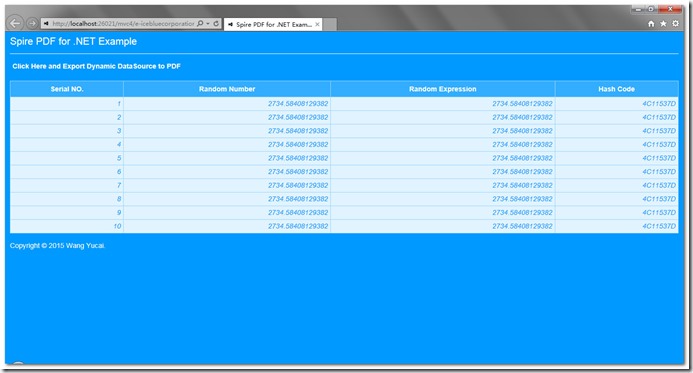The image size is (693, 373).
Task: Select serial number 1 cell
Action: coord(67,104)
